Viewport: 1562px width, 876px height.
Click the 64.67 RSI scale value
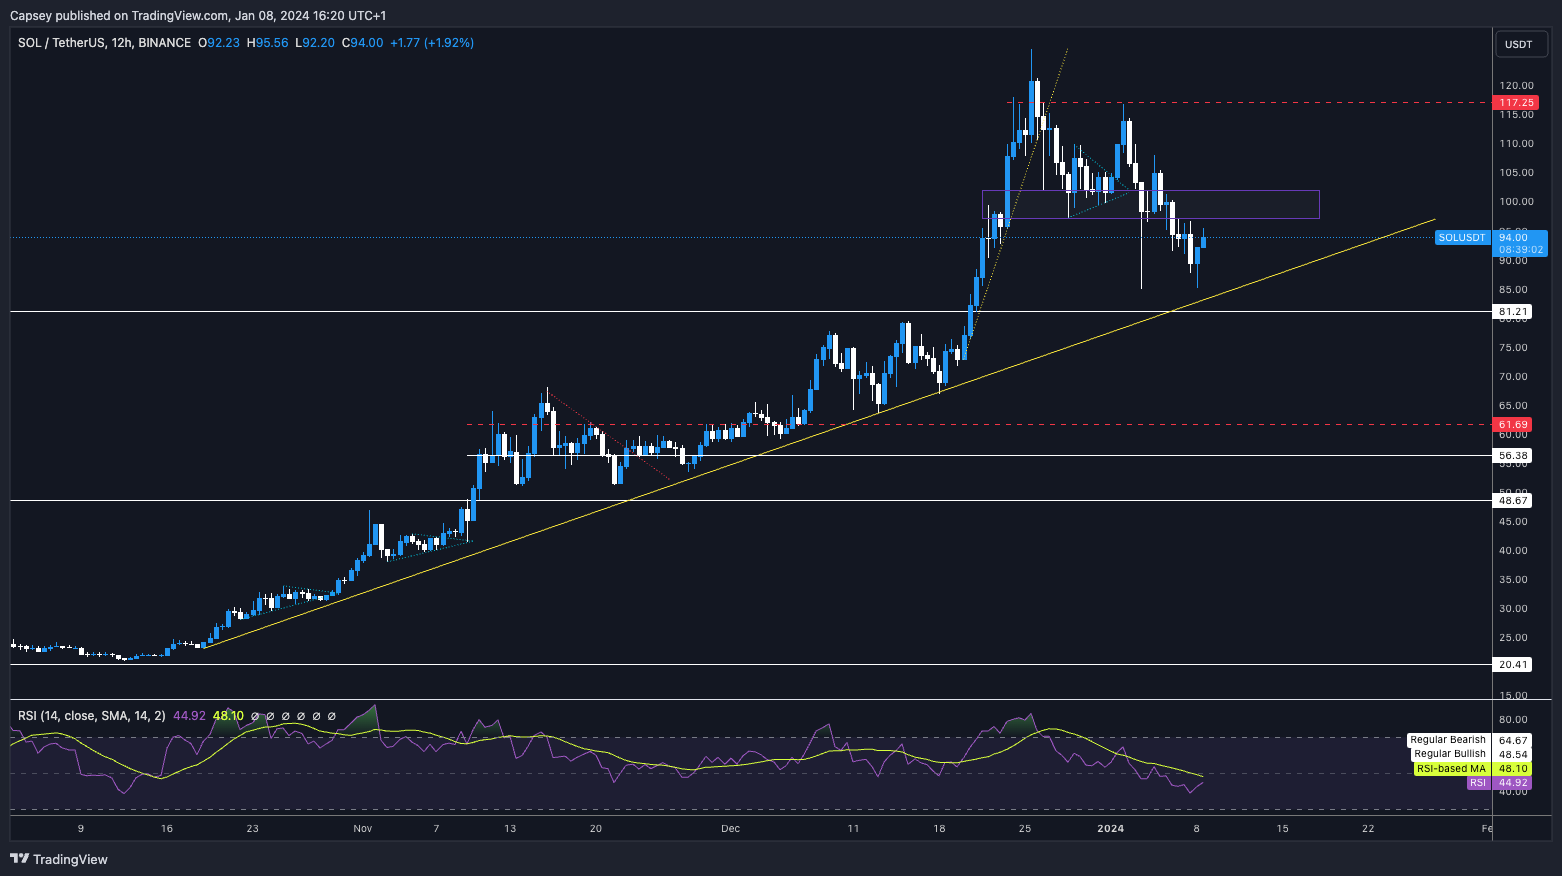[x=1514, y=741]
